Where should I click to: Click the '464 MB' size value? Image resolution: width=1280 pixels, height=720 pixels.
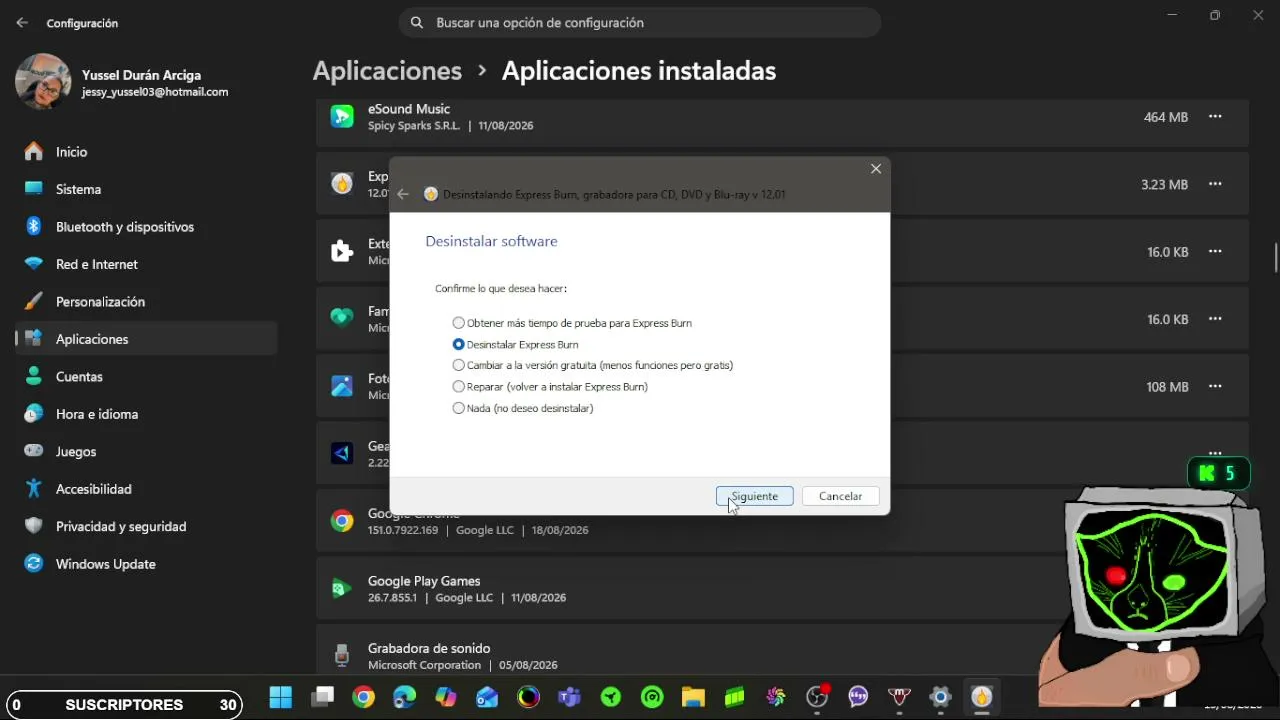click(x=1166, y=117)
